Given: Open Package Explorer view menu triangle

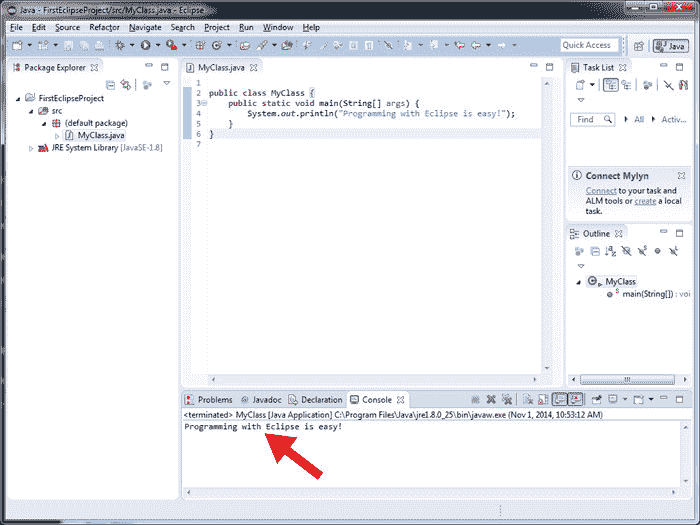Looking at the screenshot, I should [167, 83].
